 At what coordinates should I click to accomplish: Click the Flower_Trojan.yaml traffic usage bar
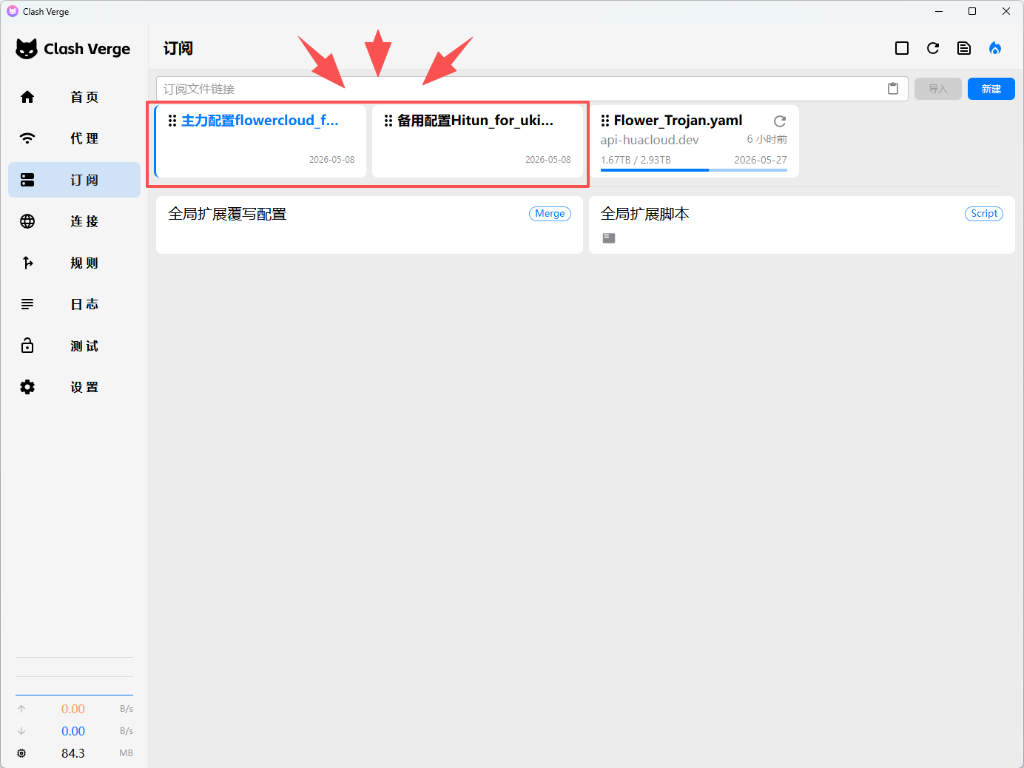tap(694, 170)
